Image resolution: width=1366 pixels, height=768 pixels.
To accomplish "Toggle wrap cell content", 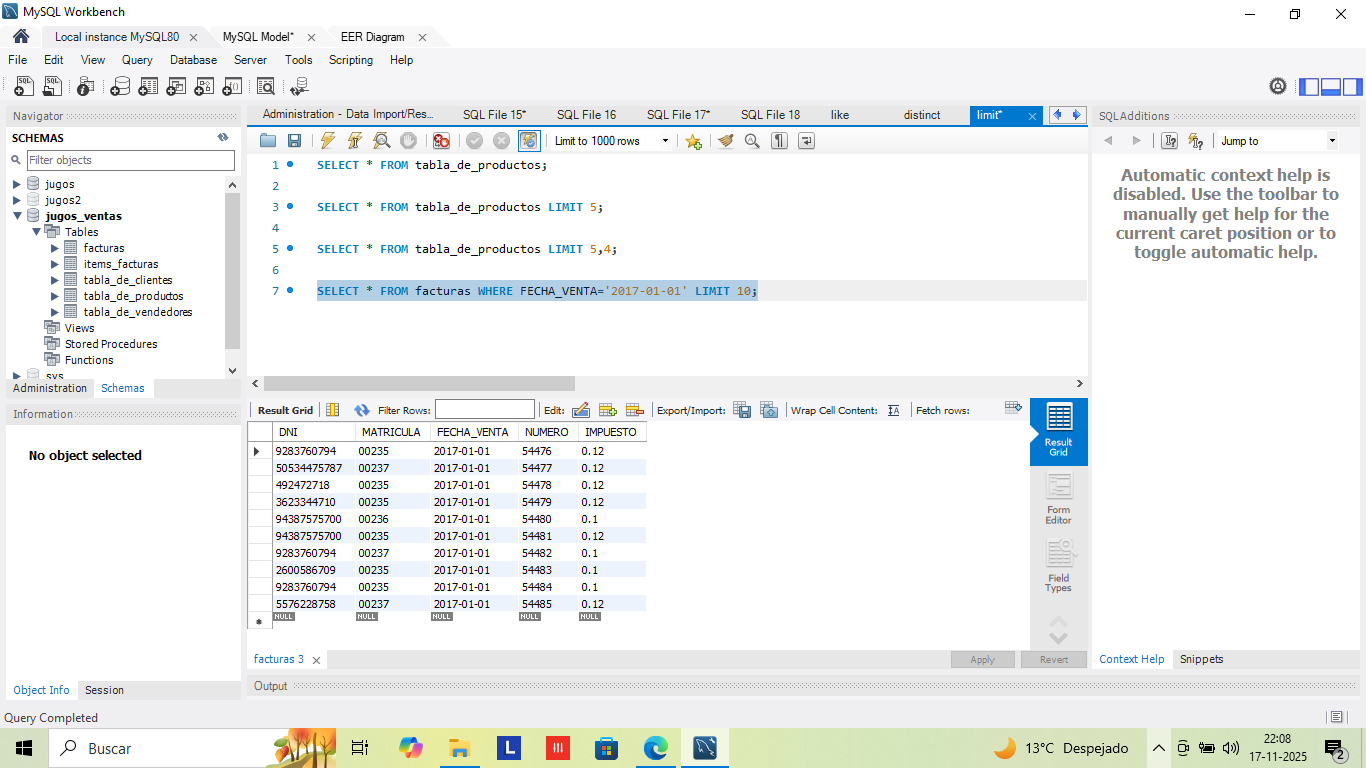I will (894, 410).
